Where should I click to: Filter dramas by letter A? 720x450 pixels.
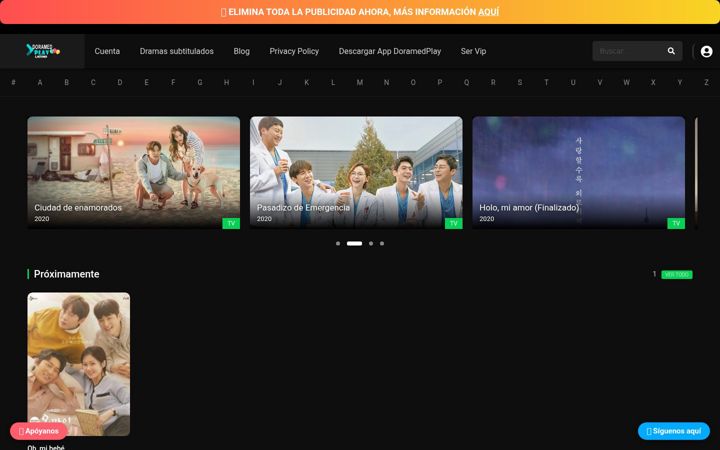click(40, 83)
